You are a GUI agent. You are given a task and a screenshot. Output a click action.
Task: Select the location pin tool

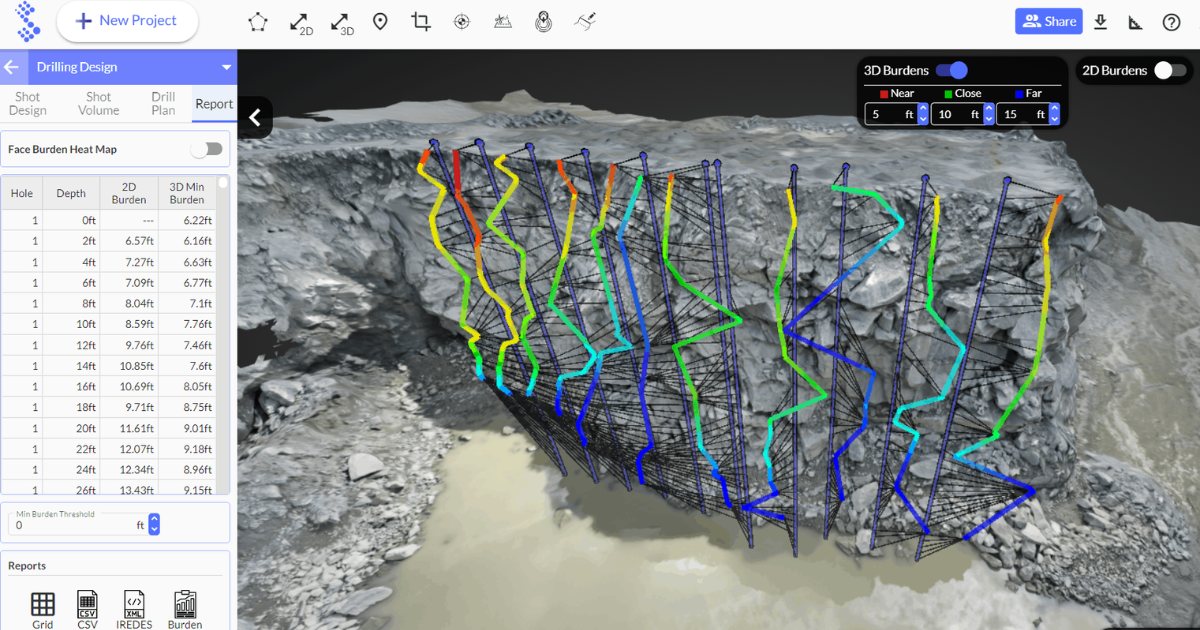pyautogui.click(x=380, y=20)
